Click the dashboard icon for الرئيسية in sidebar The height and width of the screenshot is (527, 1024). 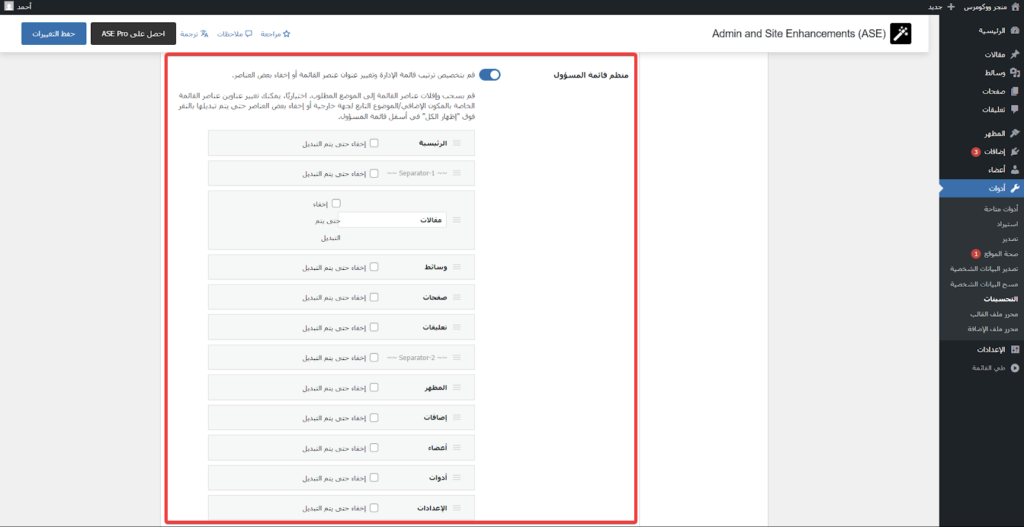click(1014, 31)
